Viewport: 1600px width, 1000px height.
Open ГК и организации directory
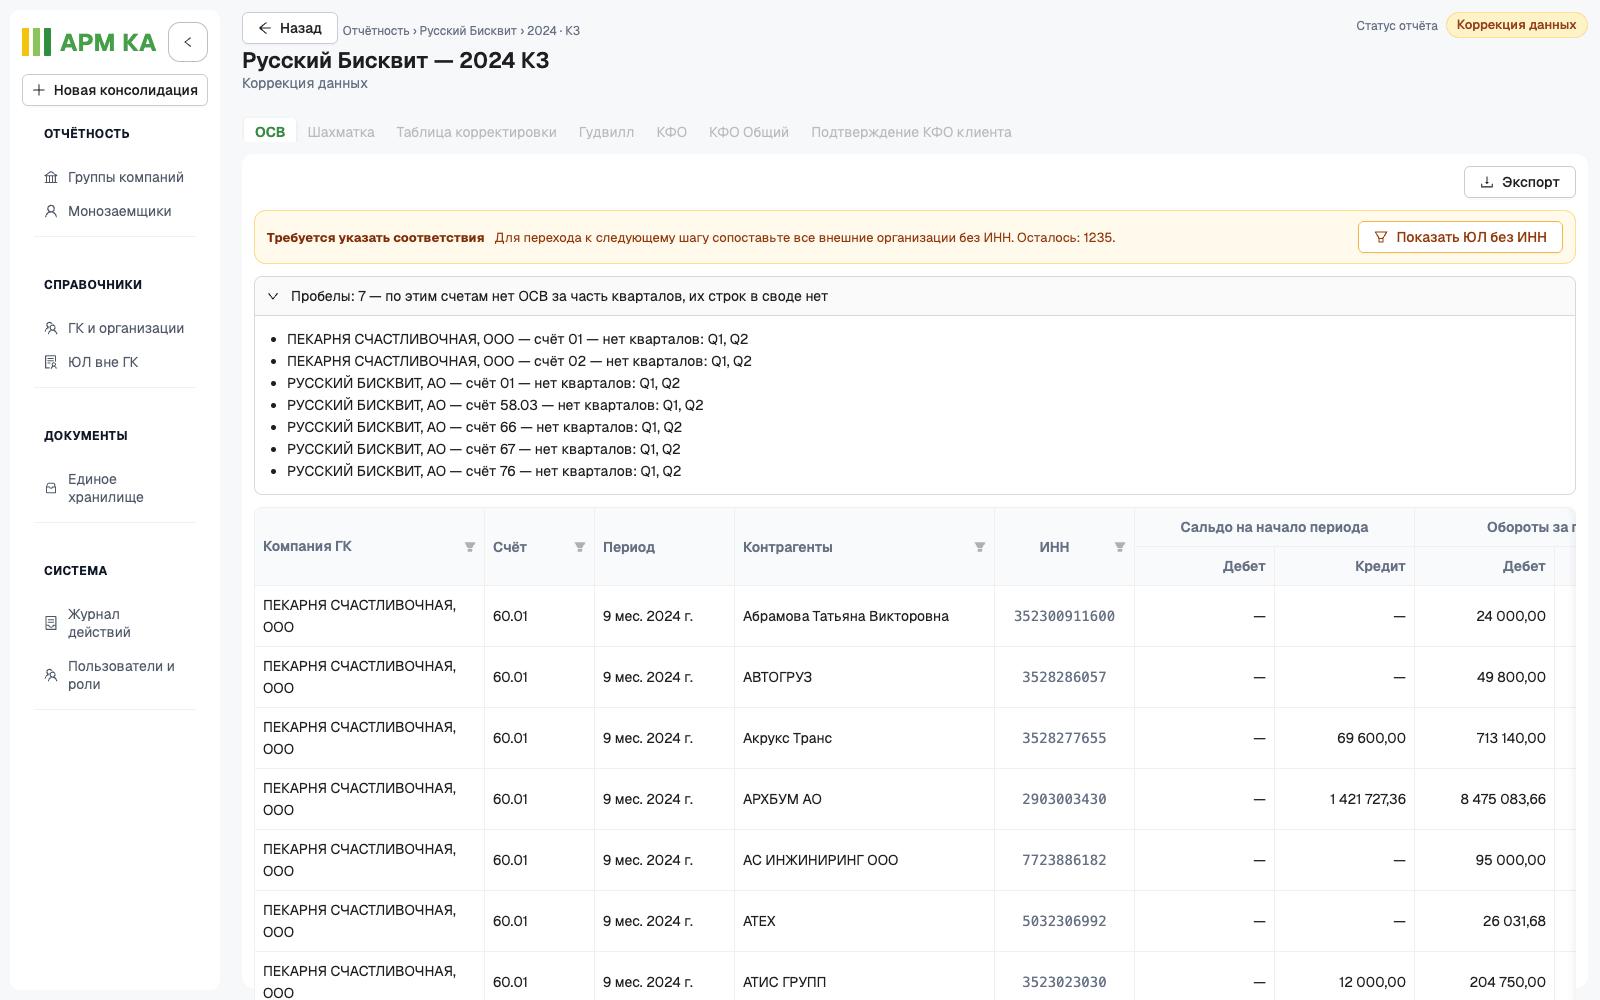(114, 328)
